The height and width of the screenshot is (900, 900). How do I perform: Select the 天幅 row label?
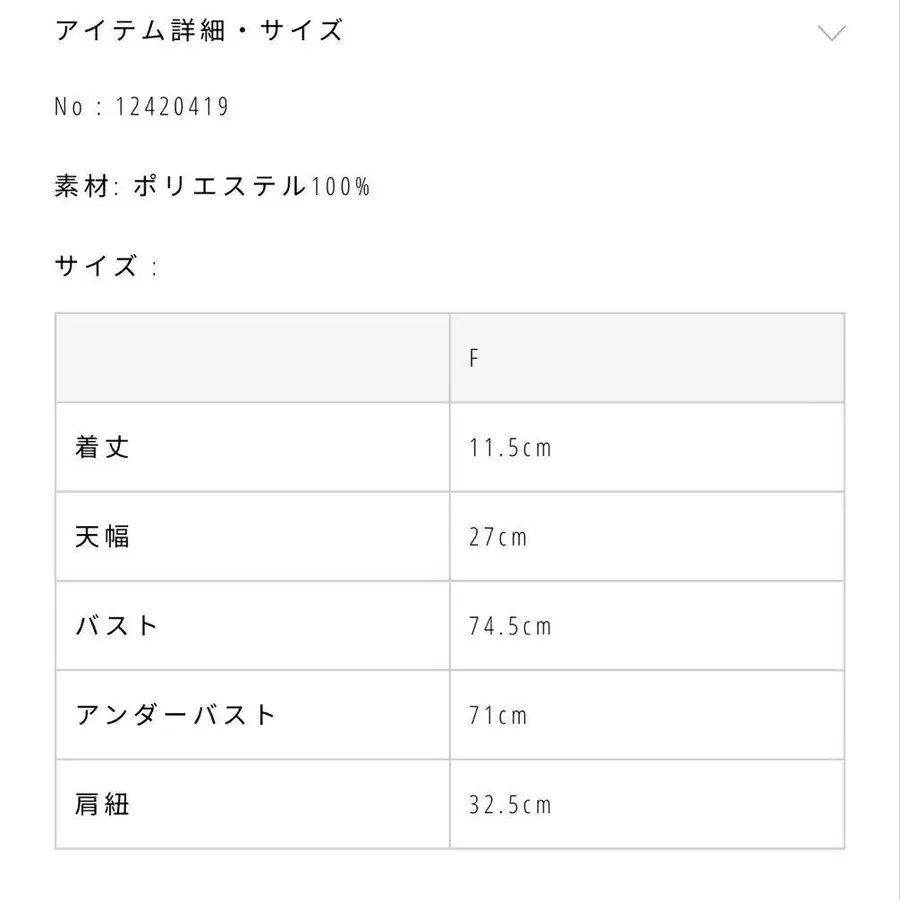point(102,537)
